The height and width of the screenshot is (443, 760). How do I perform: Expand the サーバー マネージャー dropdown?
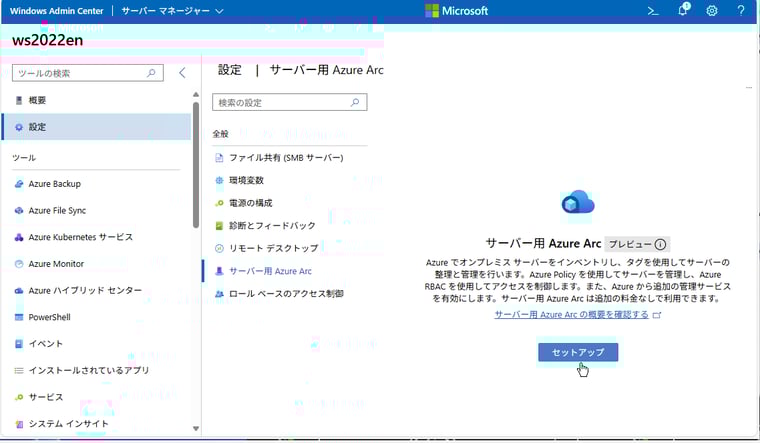coord(172,11)
